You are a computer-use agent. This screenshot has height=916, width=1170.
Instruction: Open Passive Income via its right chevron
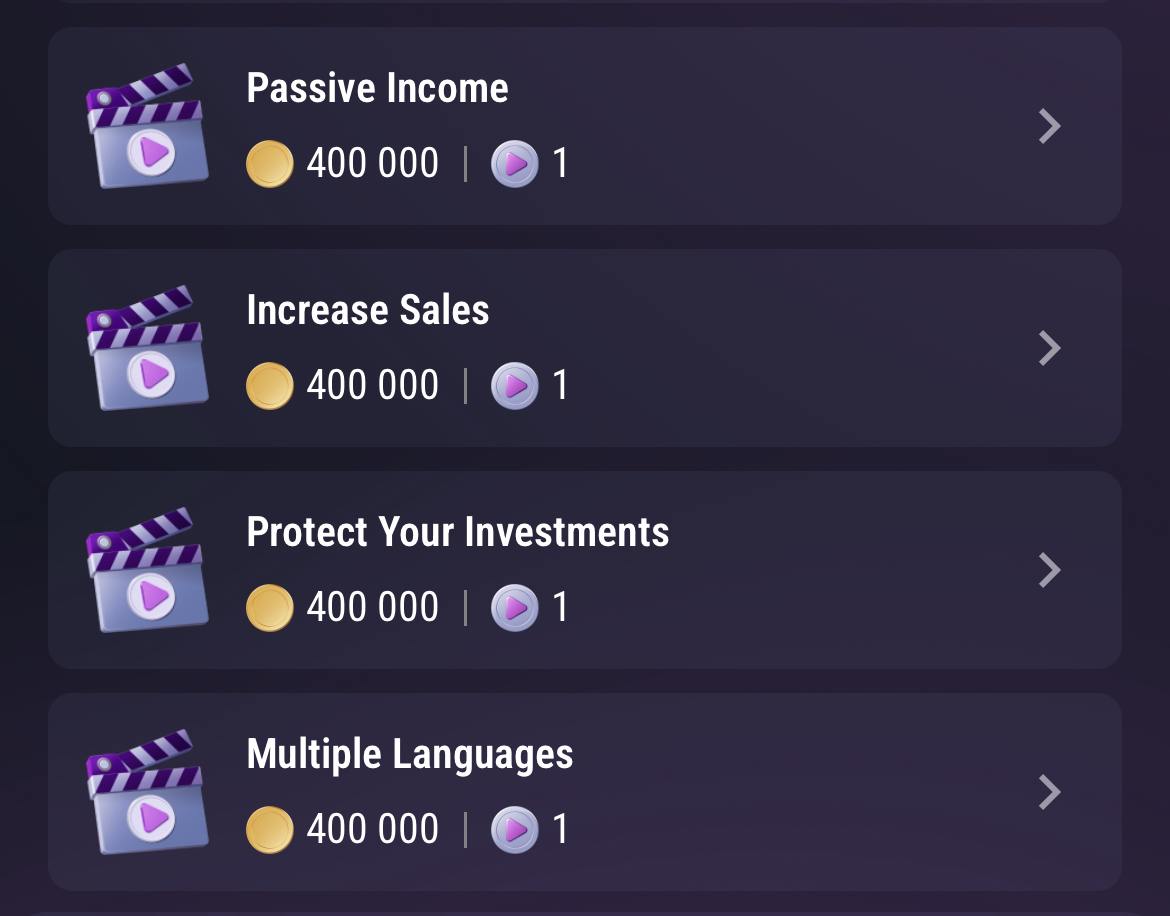(1050, 126)
